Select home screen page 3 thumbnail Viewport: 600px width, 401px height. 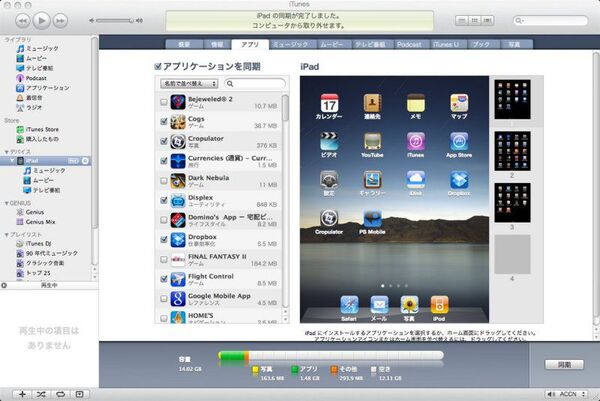(512, 202)
